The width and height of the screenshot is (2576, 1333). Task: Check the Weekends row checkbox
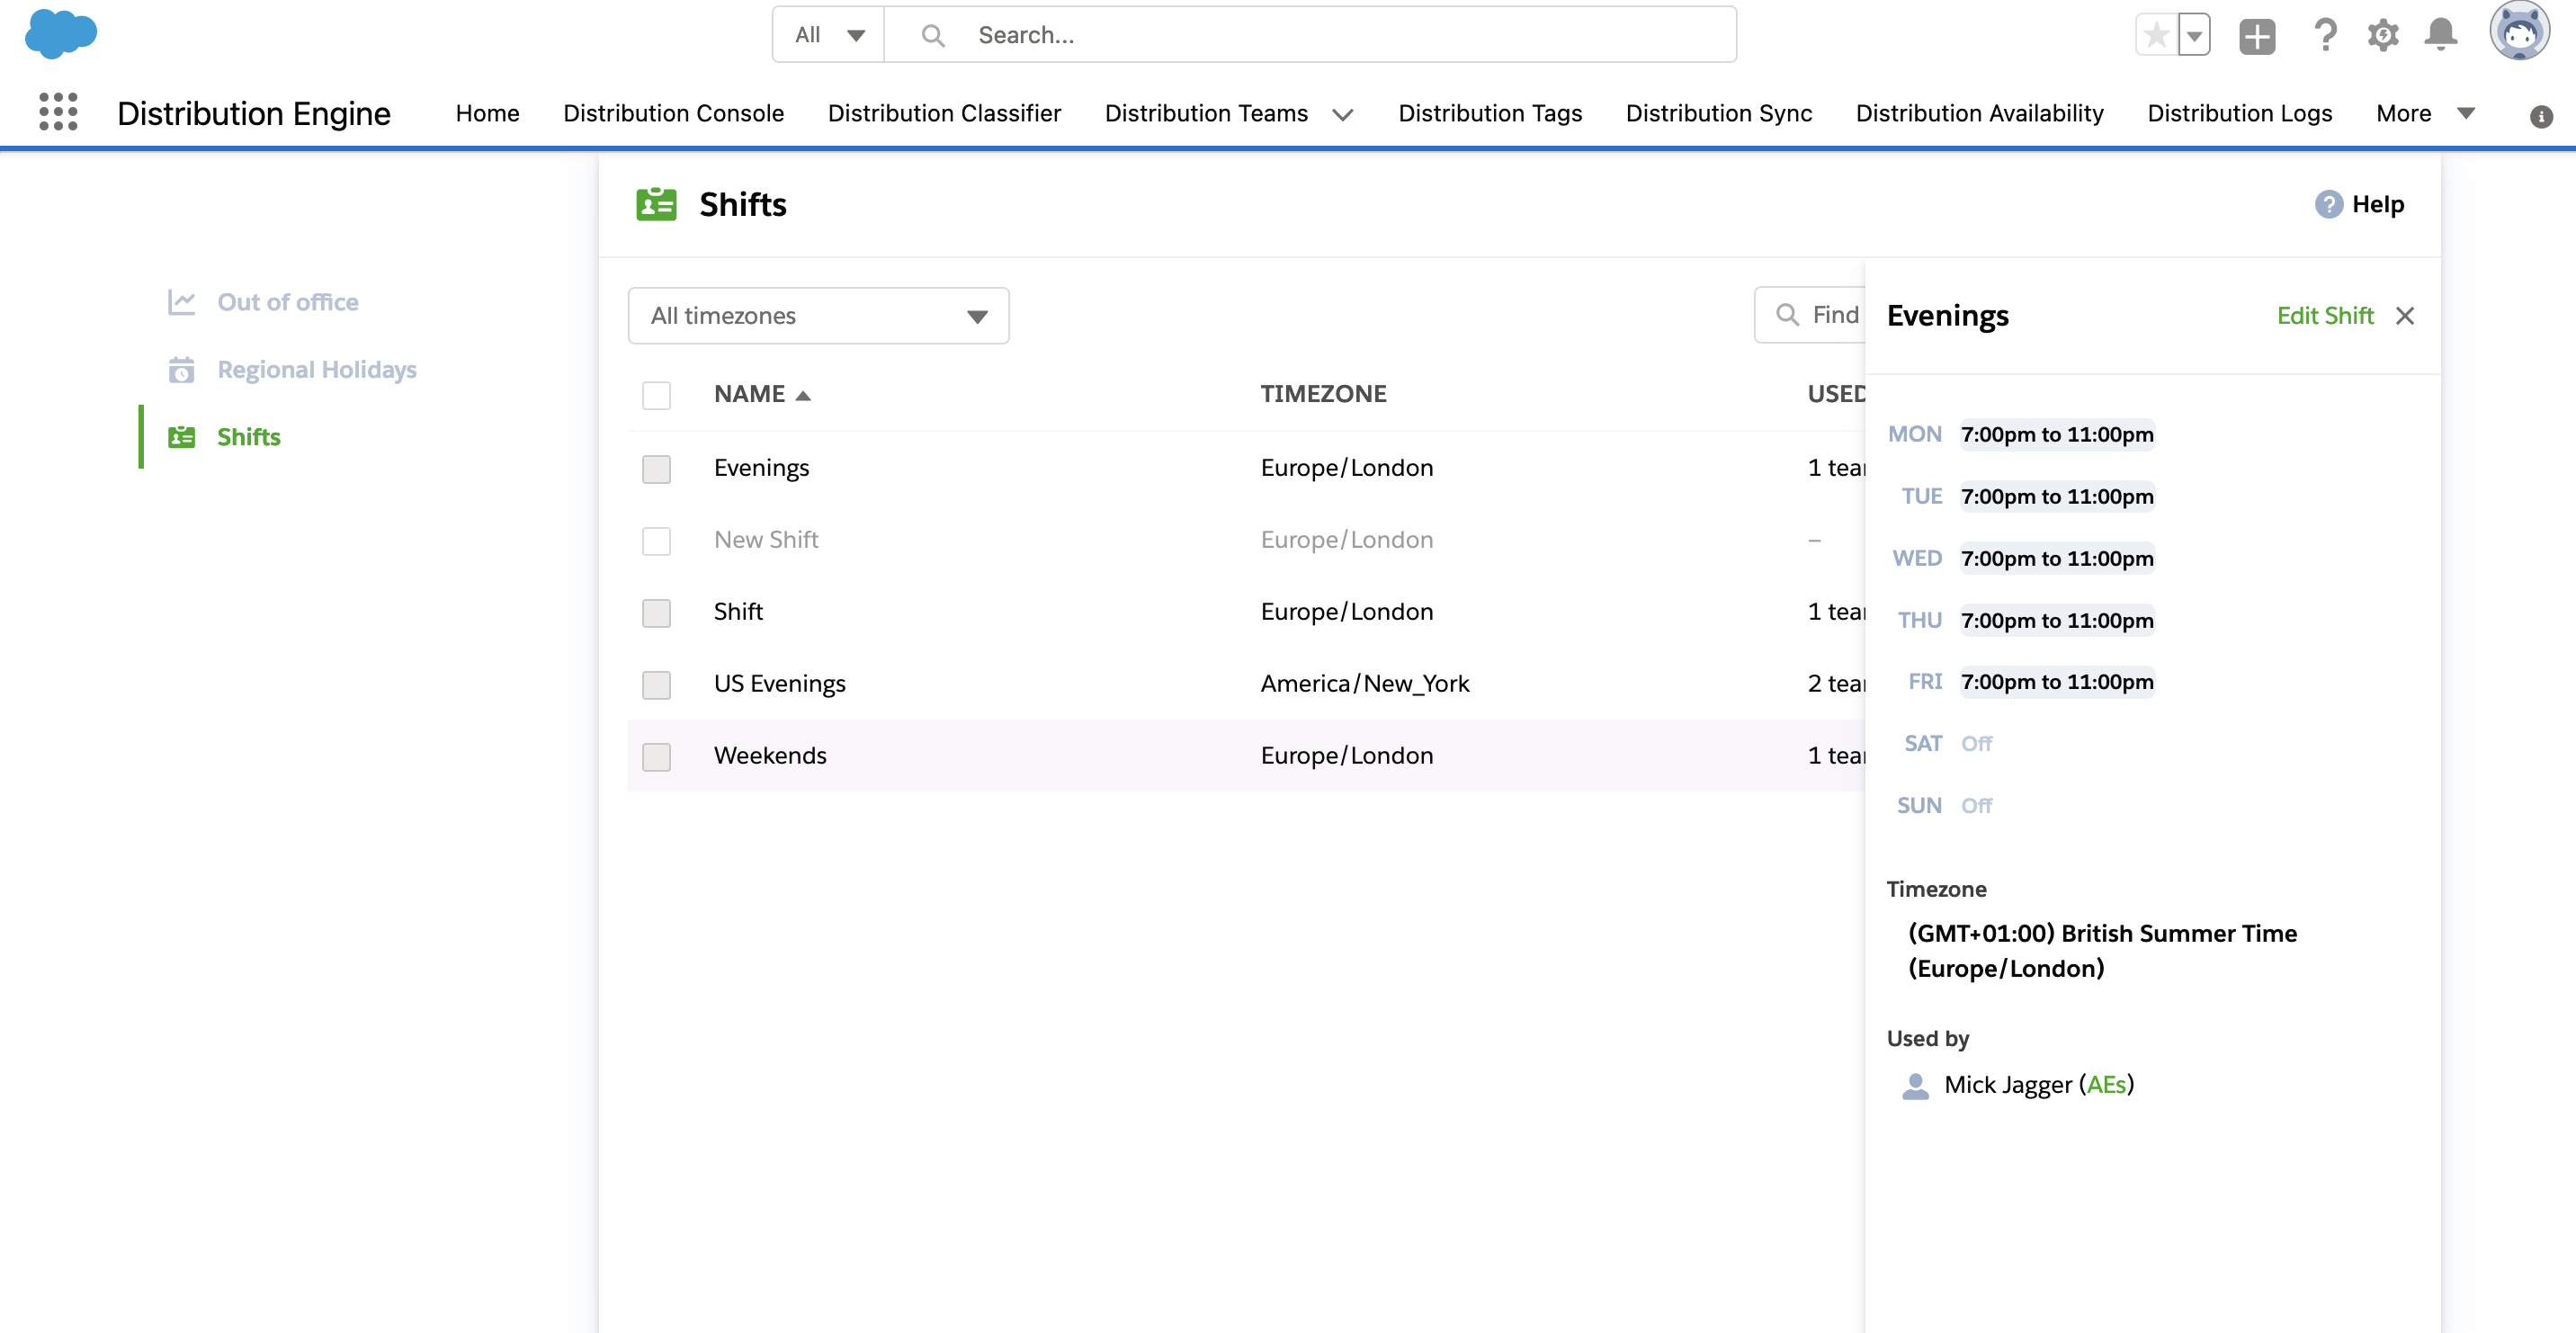click(x=656, y=757)
